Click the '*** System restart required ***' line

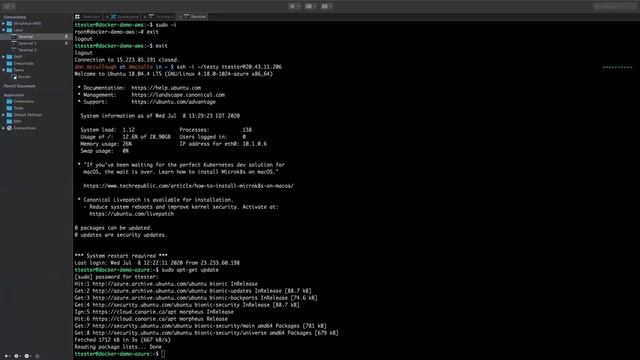(x=121, y=256)
